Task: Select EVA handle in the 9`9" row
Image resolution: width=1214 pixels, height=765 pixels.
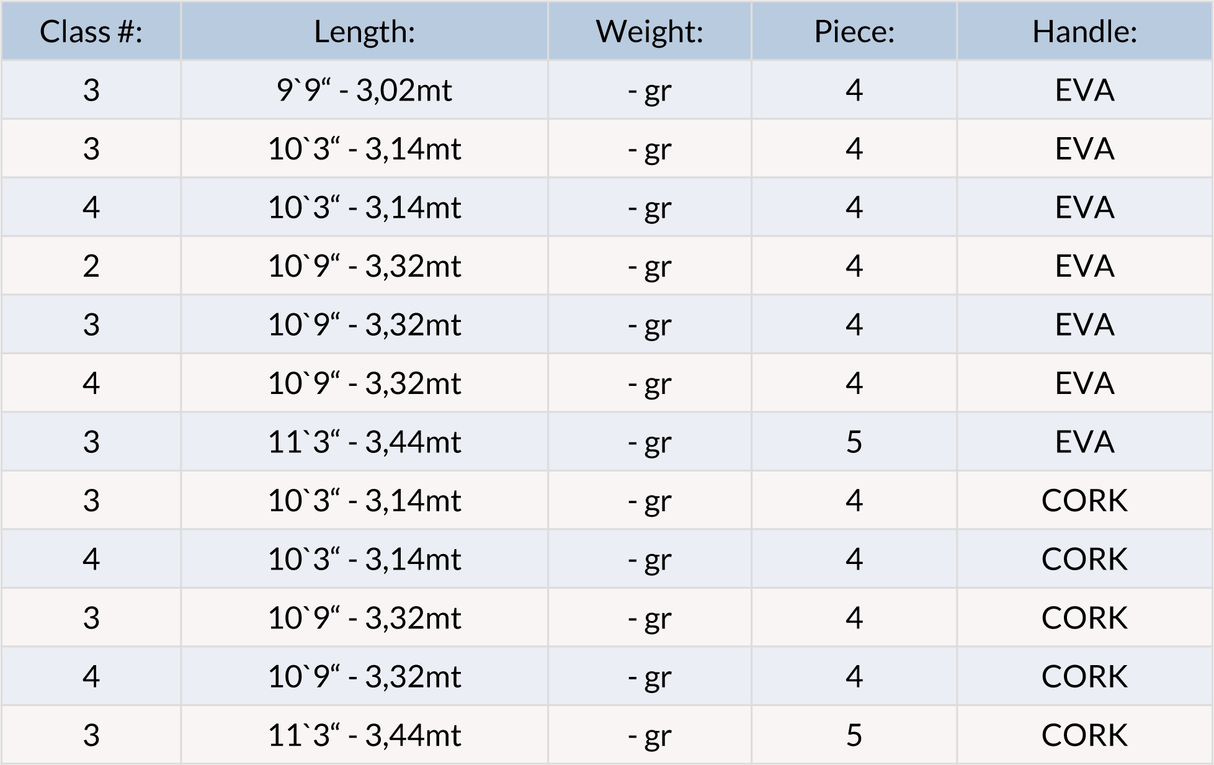Action: [x=1084, y=91]
